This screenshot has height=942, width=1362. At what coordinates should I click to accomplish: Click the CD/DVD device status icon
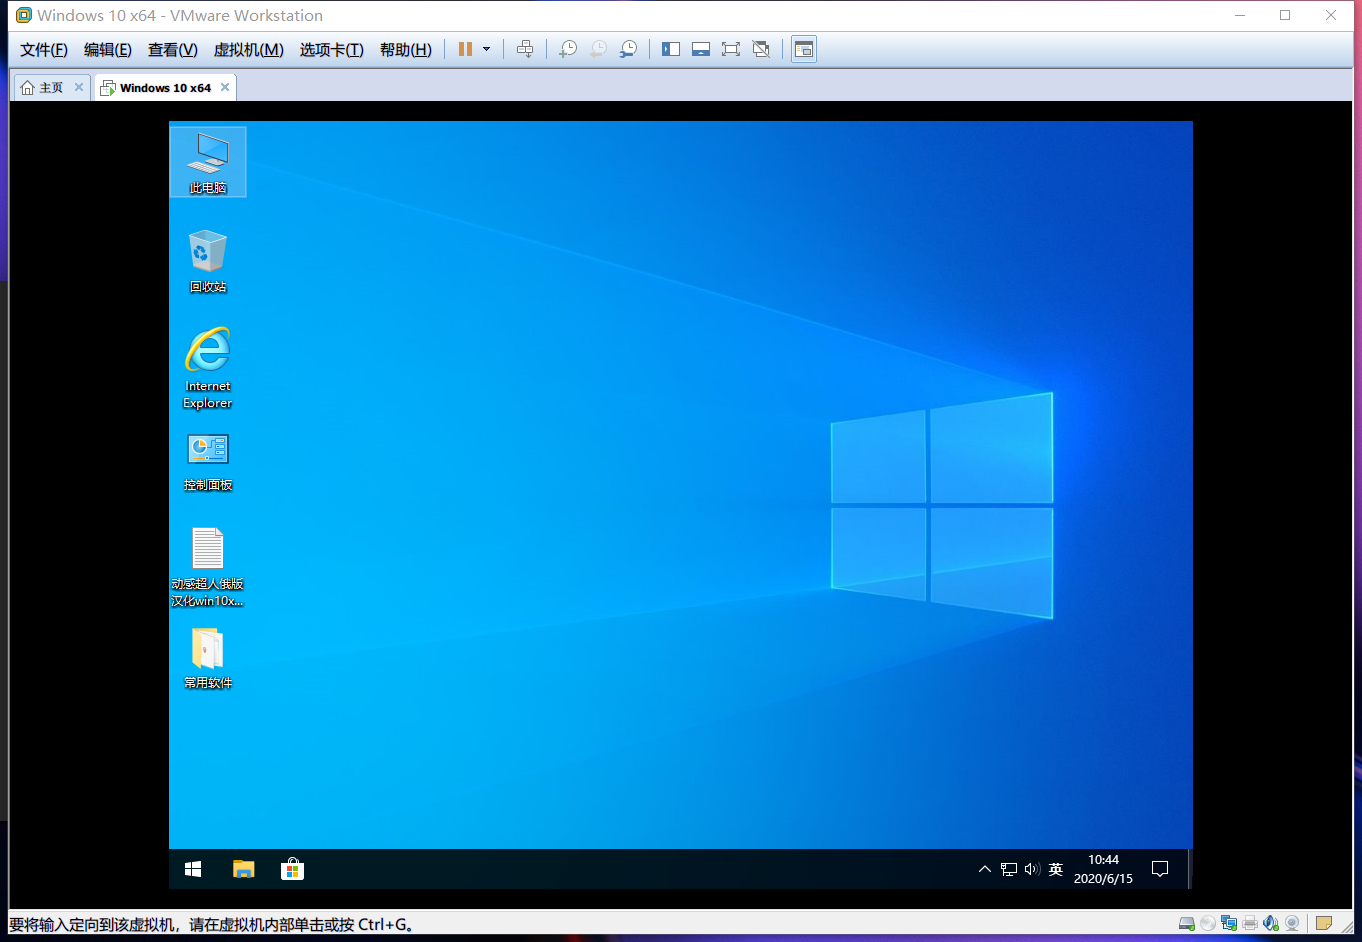tap(1208, 924)
